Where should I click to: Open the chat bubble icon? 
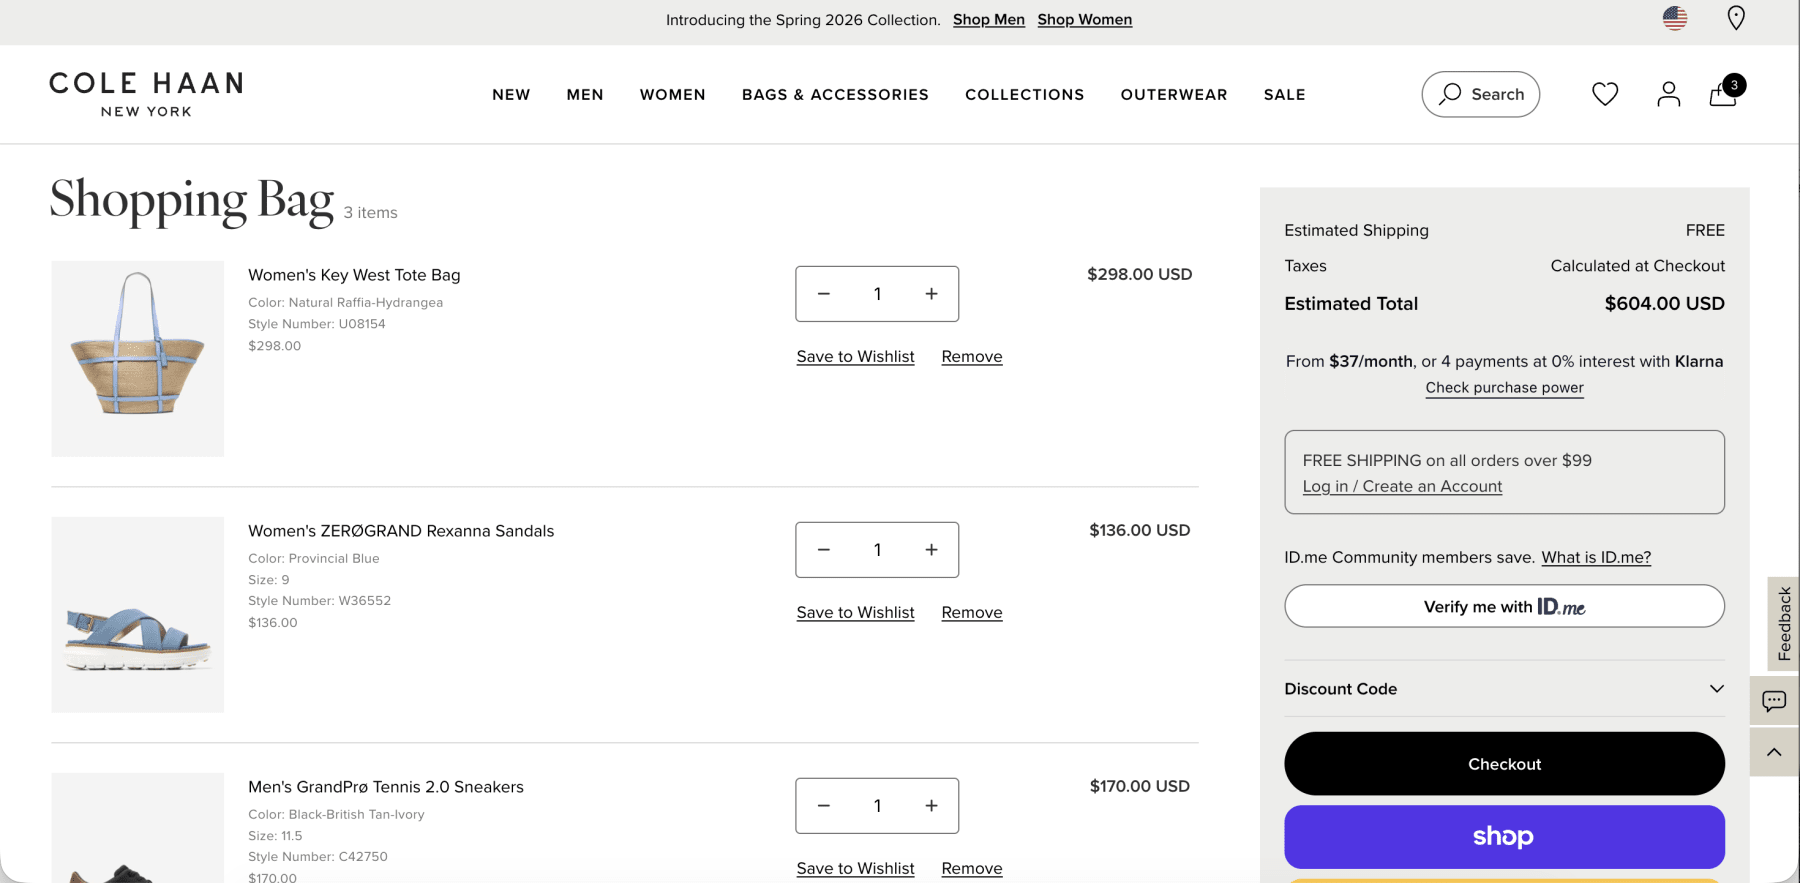(1774, 701)
